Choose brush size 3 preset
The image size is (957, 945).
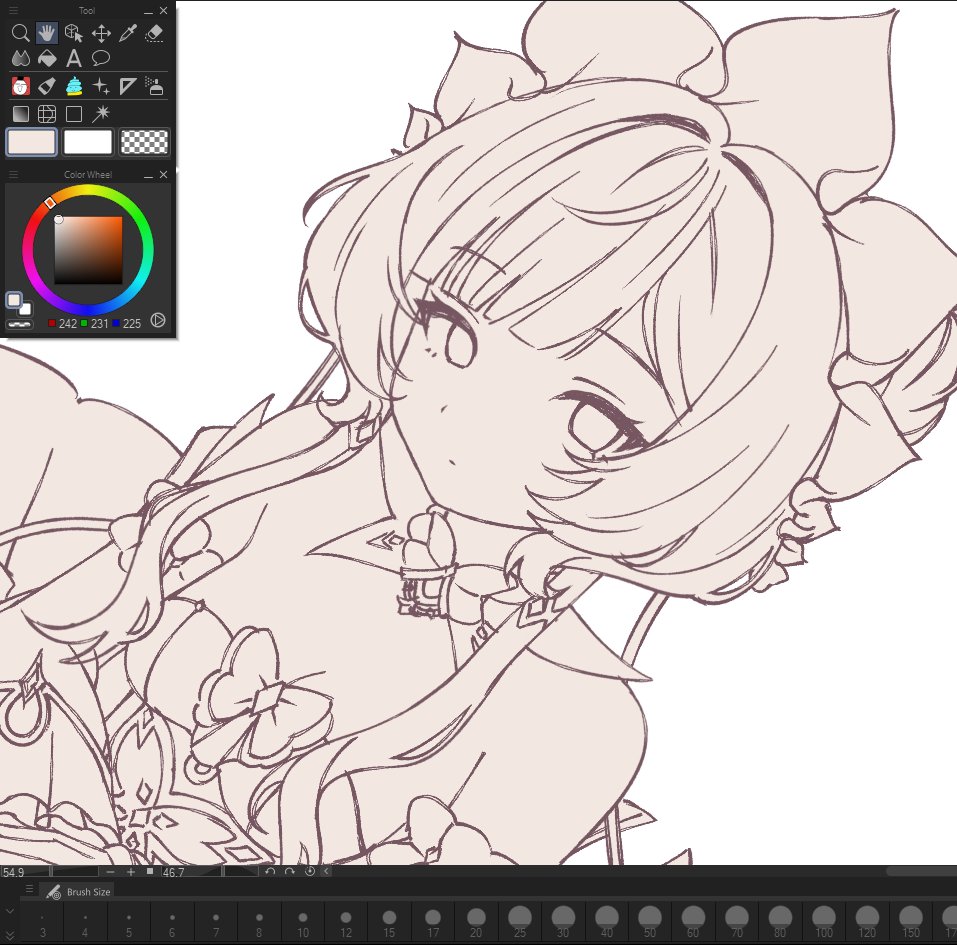42,922
